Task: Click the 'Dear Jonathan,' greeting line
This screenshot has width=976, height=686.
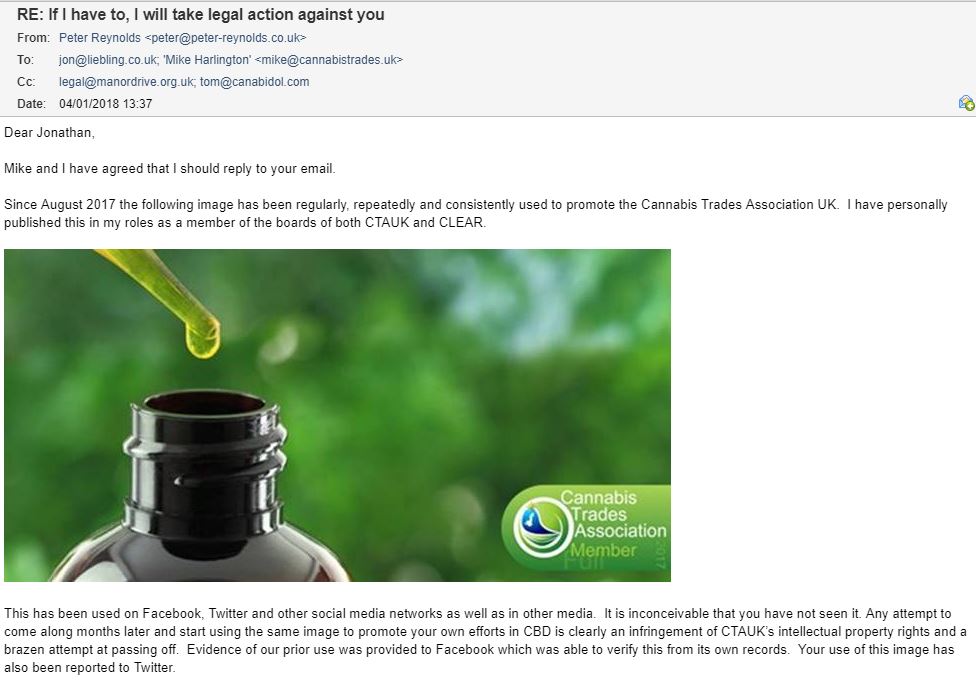Action: pos(49,133)
